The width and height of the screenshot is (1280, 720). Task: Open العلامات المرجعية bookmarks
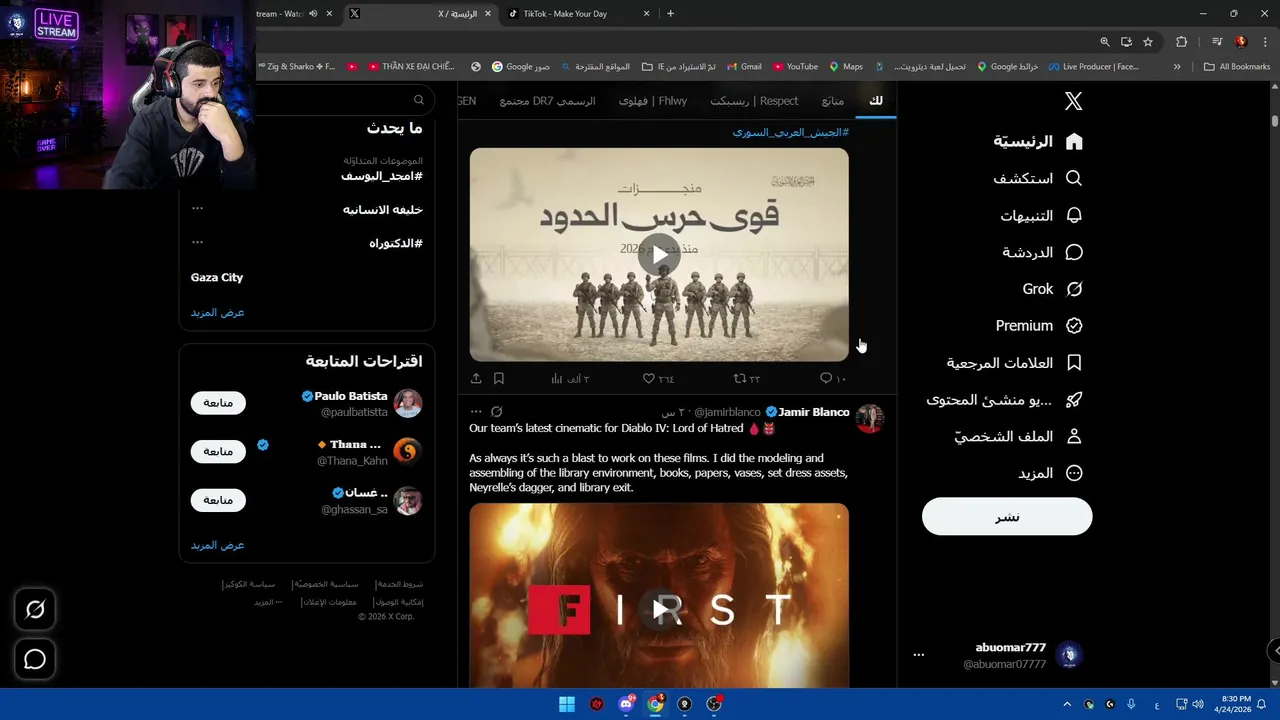click(1014, 363)
